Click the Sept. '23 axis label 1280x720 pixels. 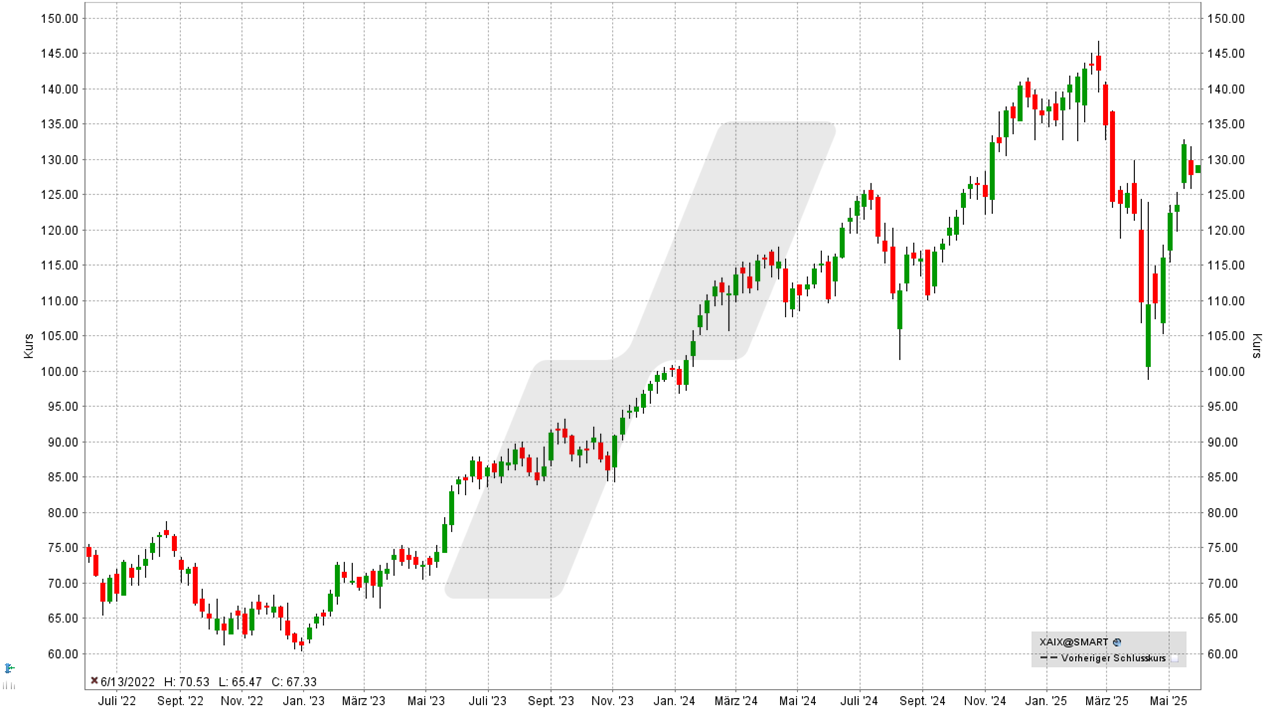point(550,702)
